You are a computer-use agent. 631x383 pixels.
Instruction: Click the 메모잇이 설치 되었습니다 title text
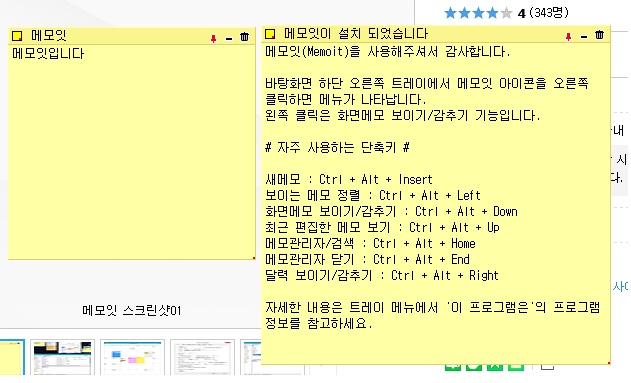(356, 34)
